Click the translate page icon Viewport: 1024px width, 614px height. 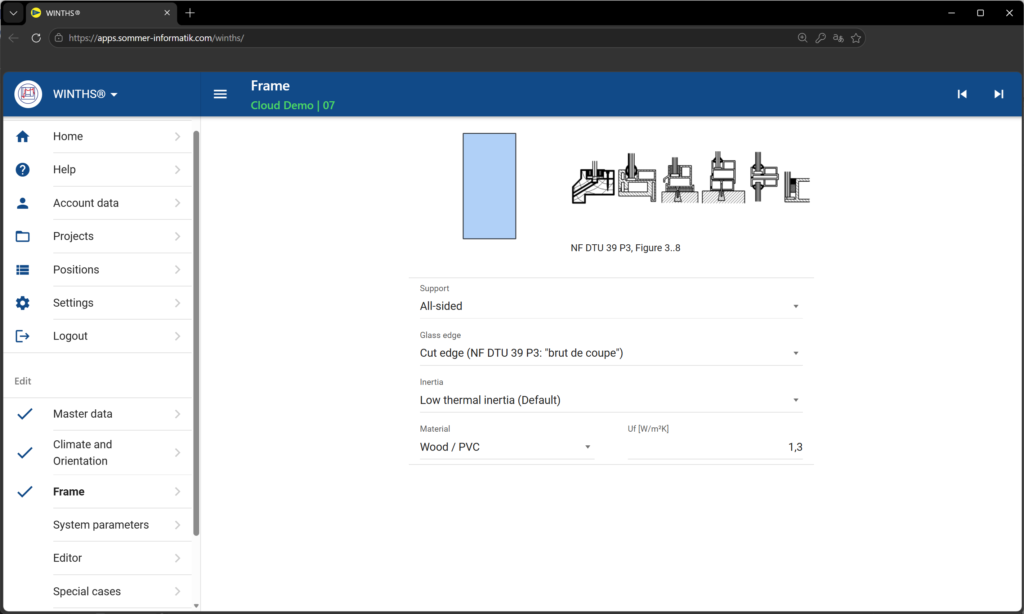pyautogui.click(x=839, y=38)
